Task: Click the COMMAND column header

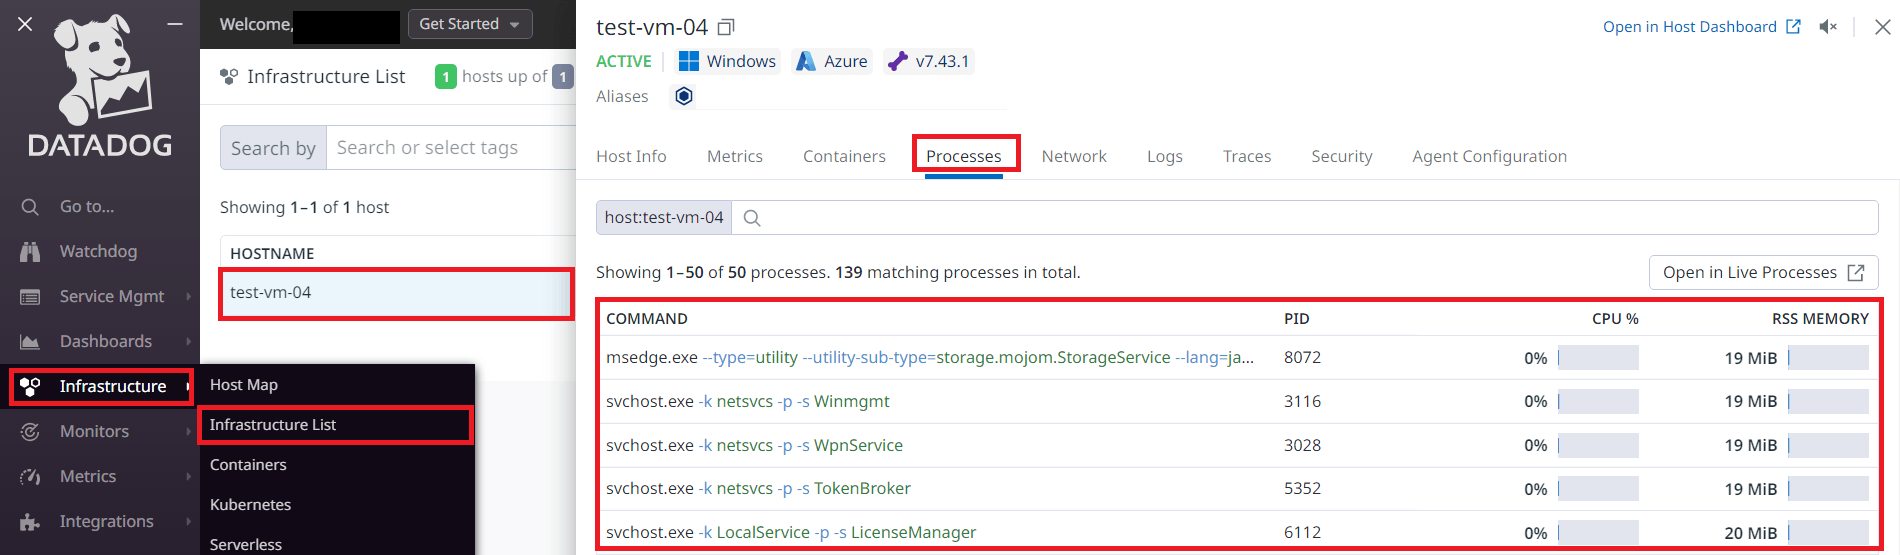Action: 647,319
